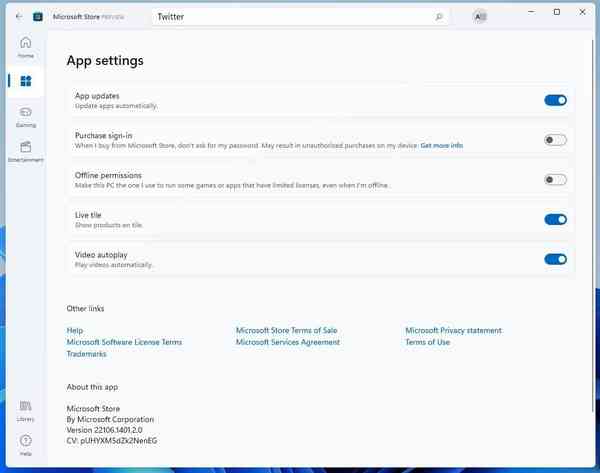This screenshot has height=473, width=600.
Task: Click the CV: pUHYXM5dZk2NenEG text
Action: pyautogui.click(x=112, y=441)
